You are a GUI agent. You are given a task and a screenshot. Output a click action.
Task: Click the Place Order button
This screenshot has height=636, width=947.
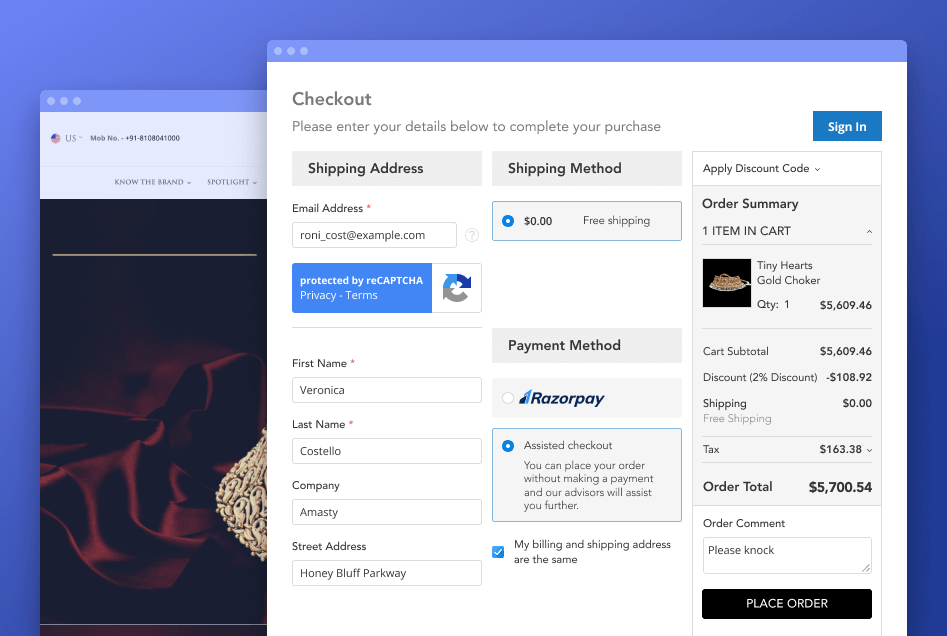point(786,604)
